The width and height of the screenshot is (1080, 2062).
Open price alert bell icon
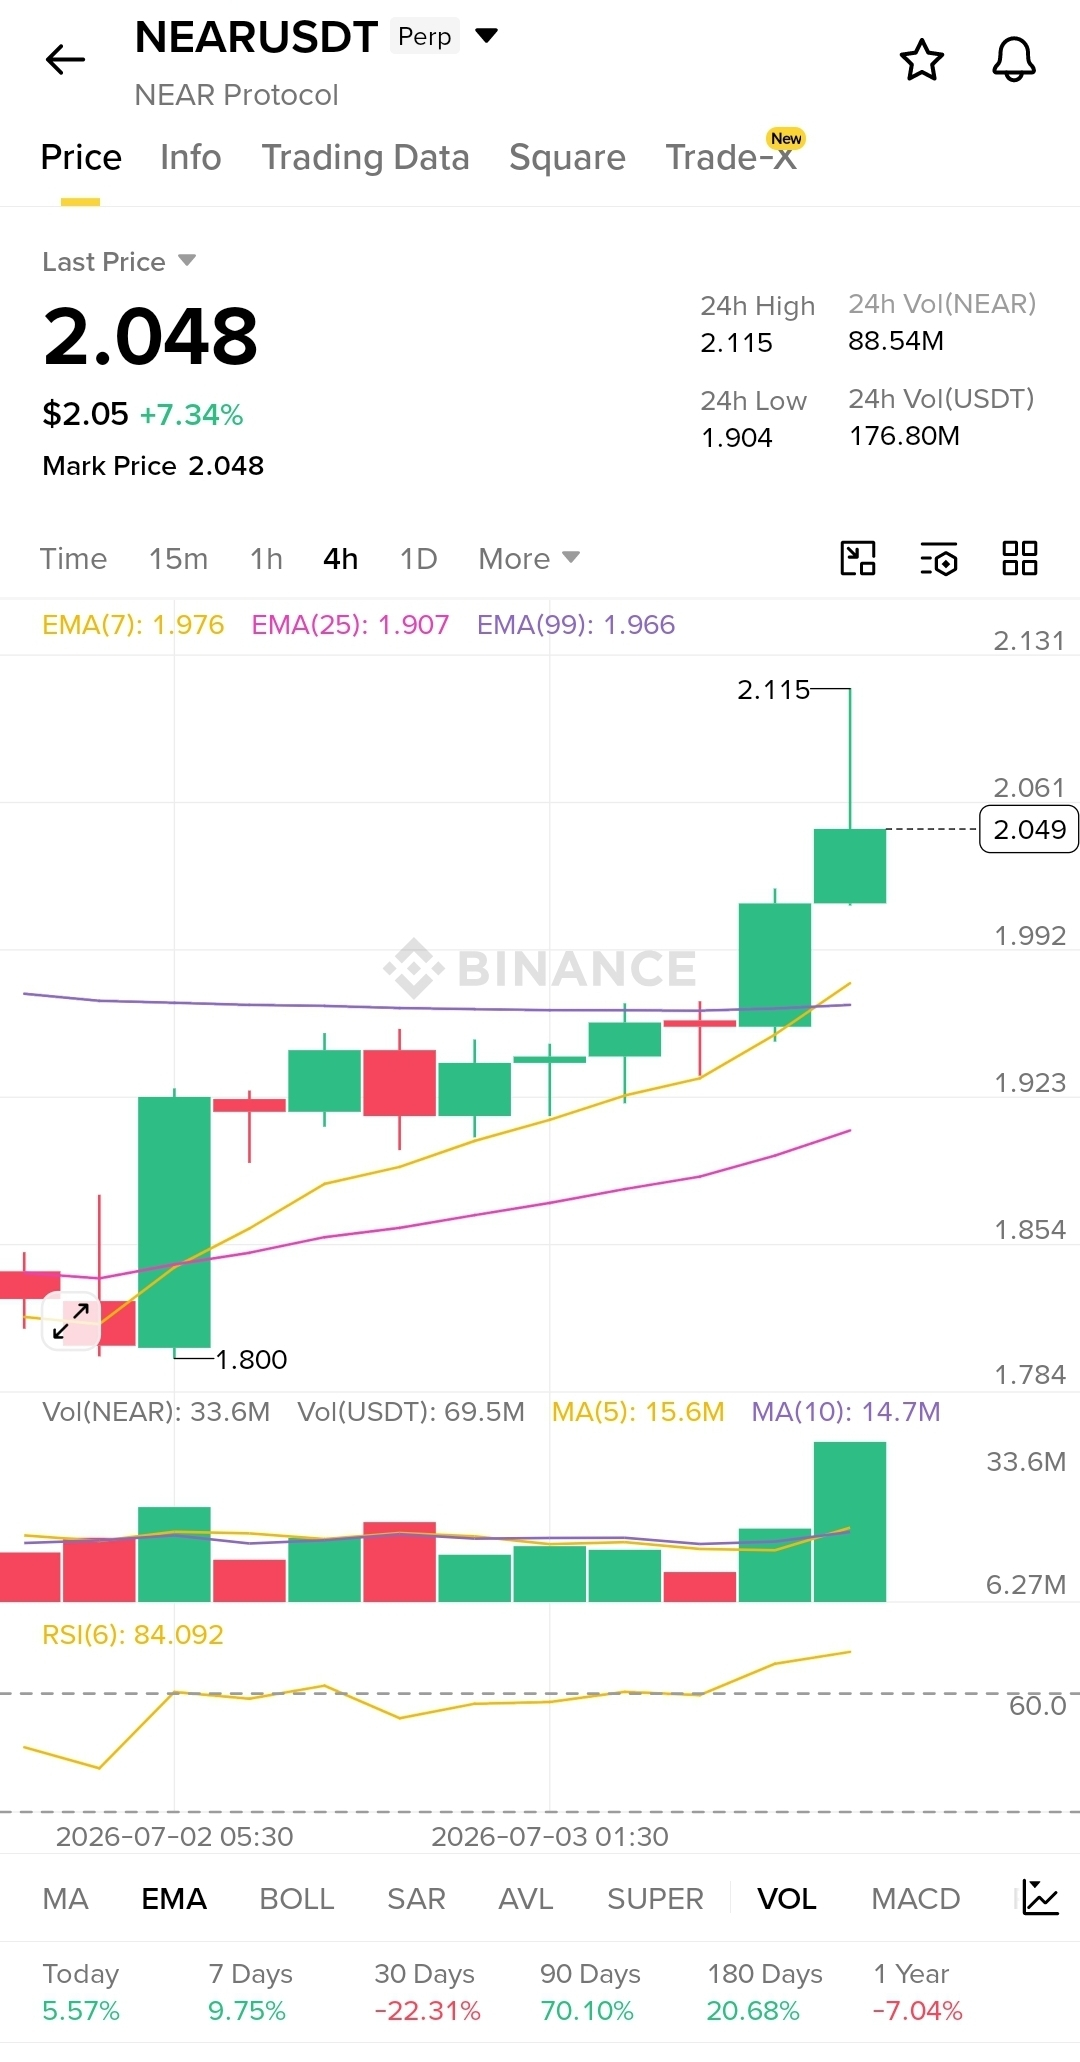click(x=1013, y=60)
